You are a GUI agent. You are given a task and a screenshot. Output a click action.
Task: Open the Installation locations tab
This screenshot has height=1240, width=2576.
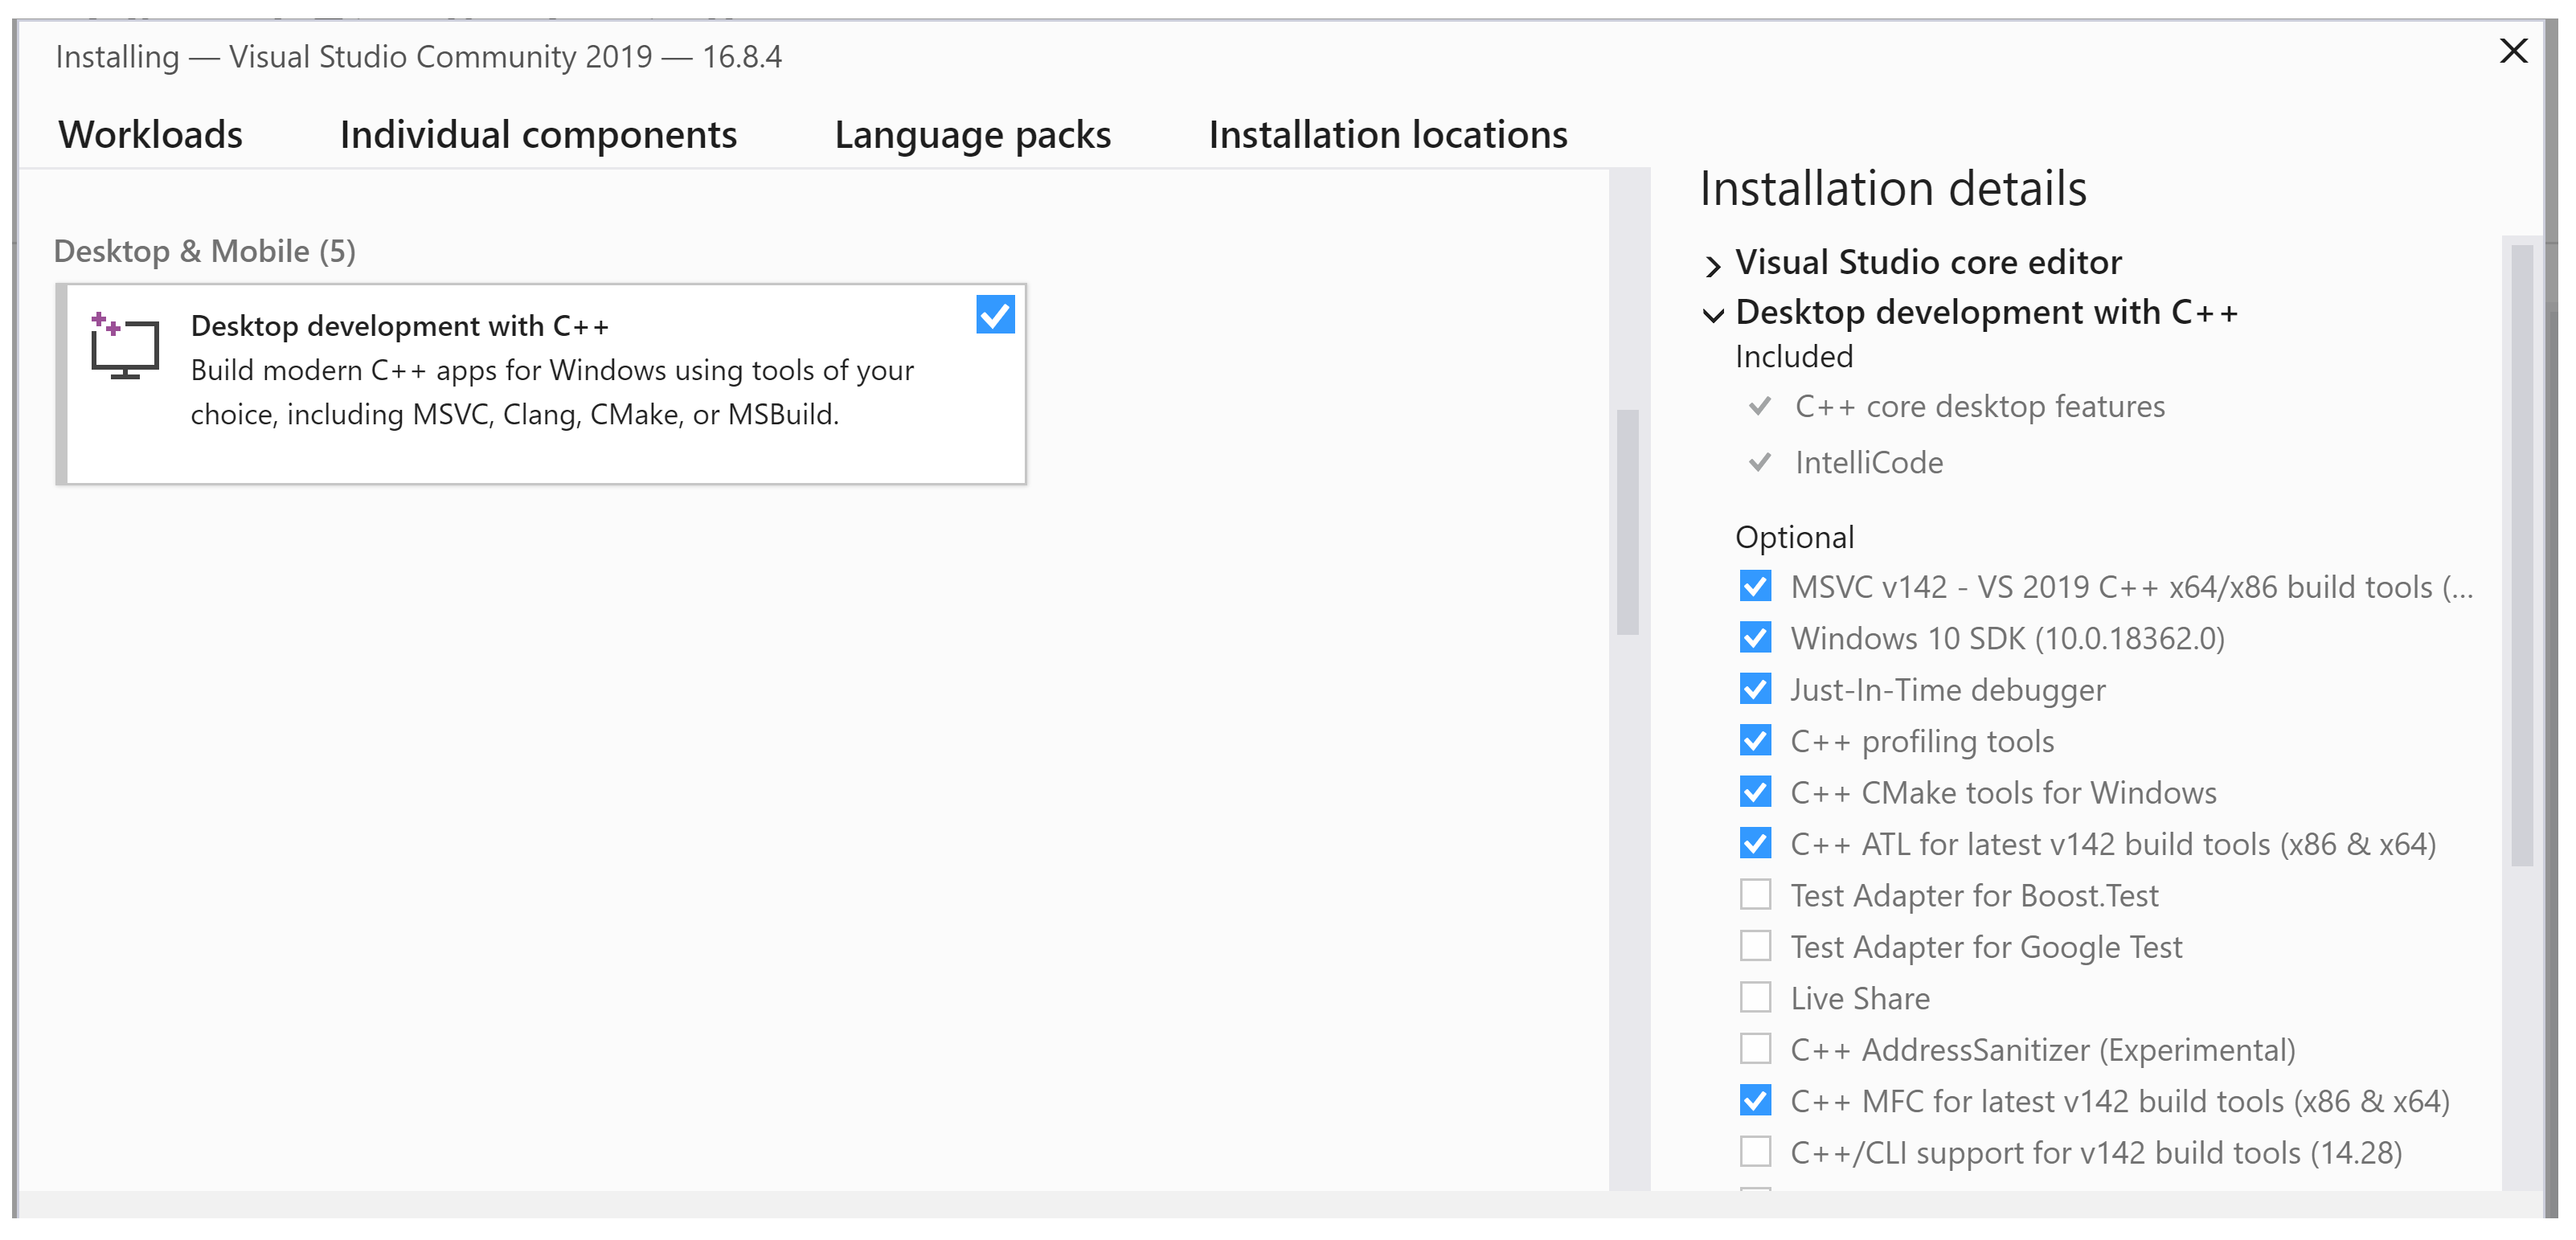[1388, 135]
